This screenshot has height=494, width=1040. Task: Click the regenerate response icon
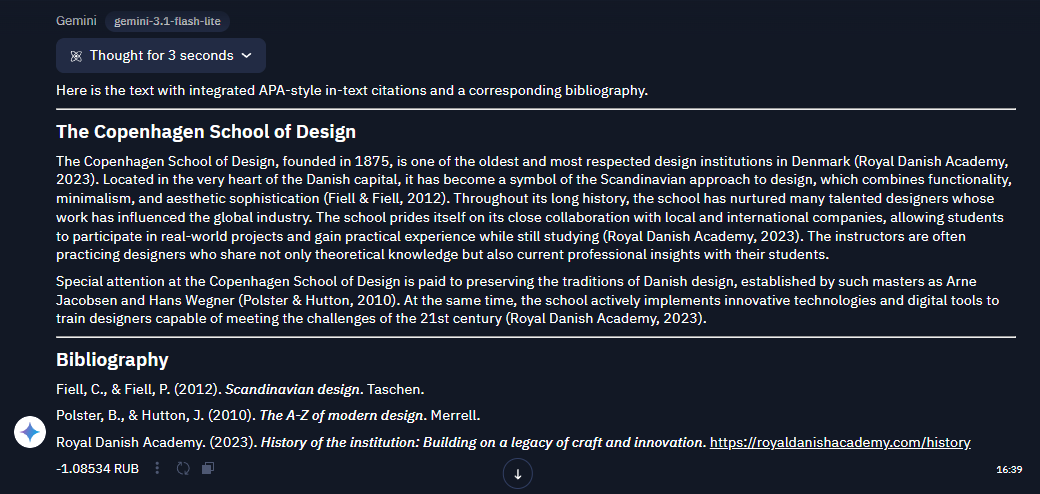tap(183, 468)
